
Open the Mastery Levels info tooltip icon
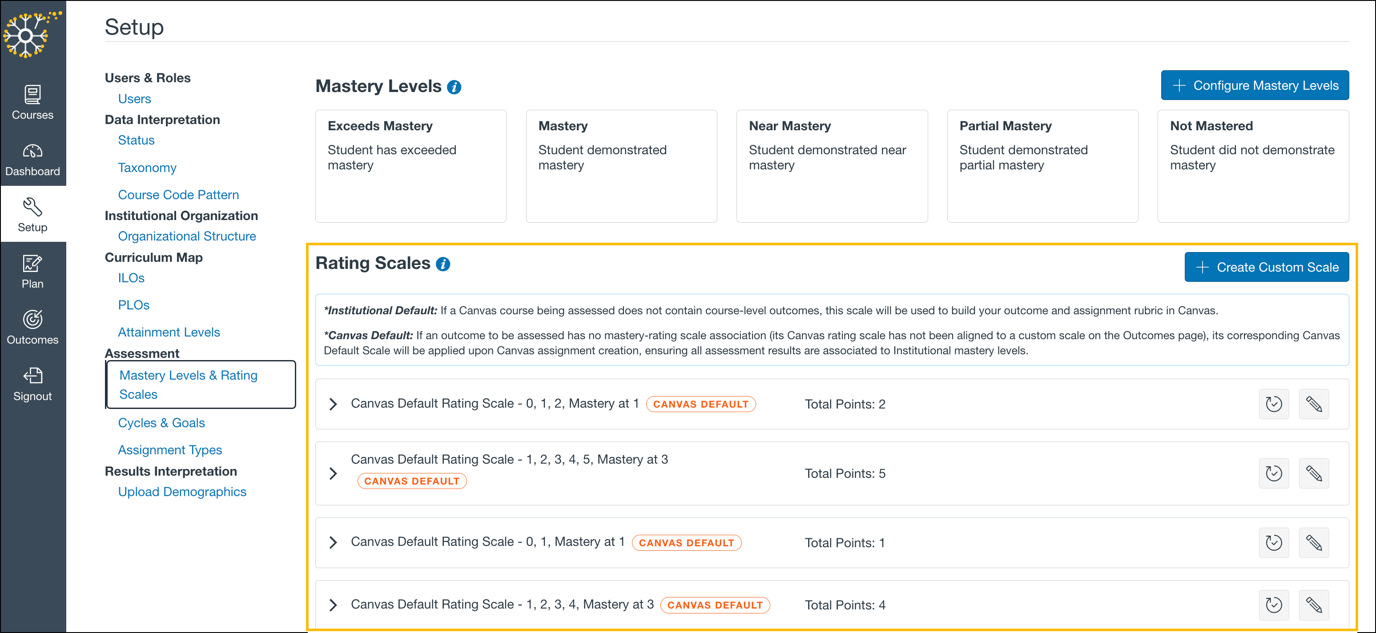pos(455,86)
